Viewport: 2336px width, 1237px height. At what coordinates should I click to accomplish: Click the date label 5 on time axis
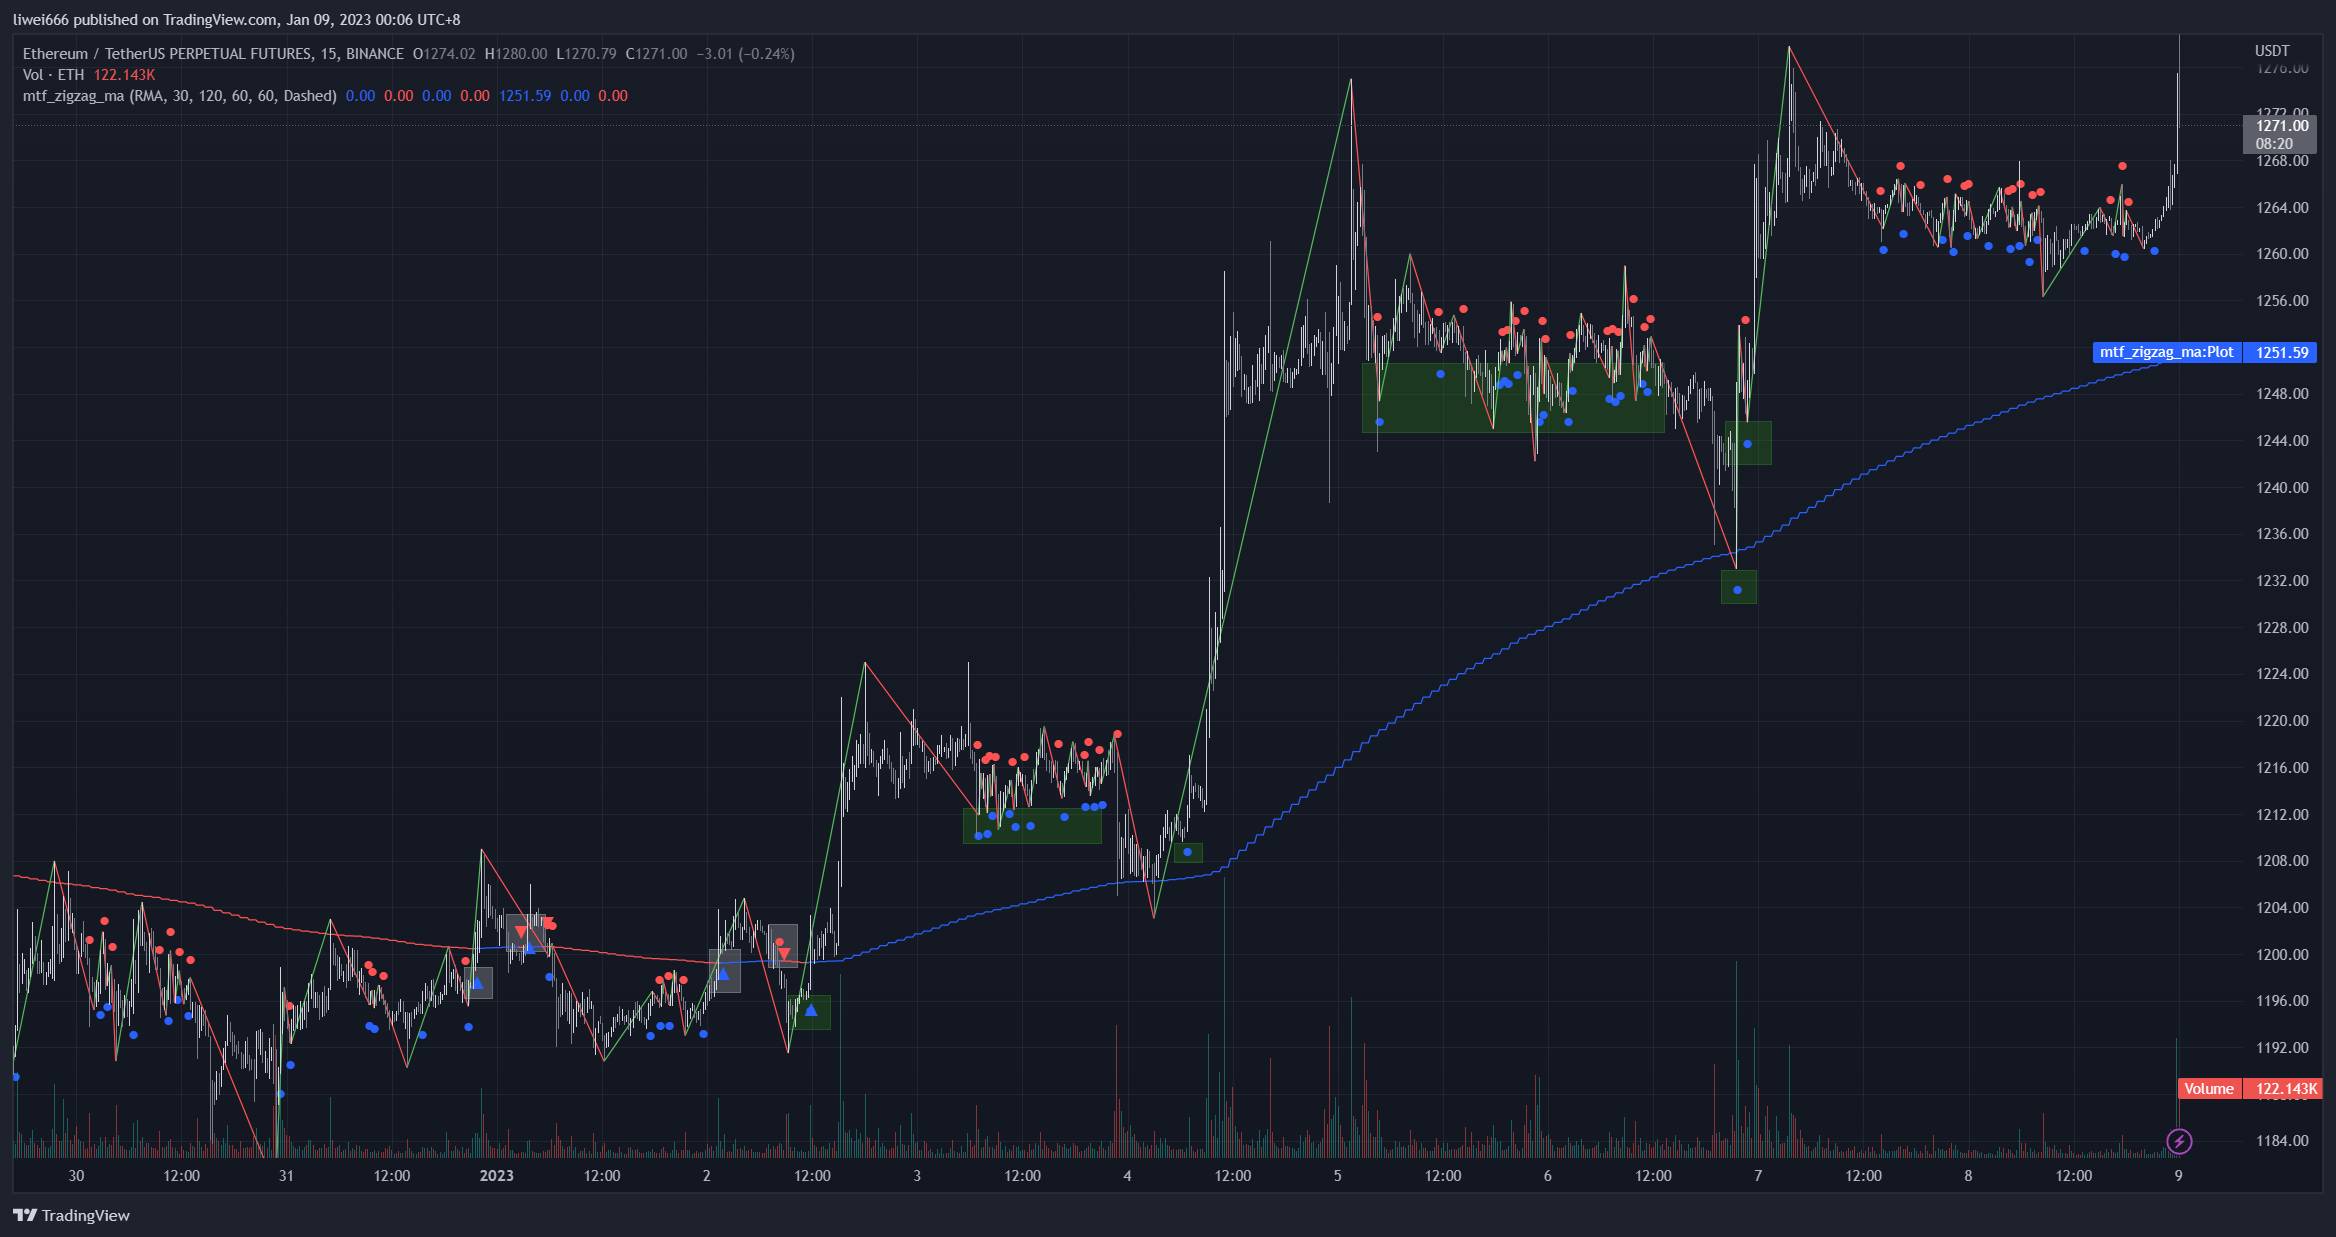click(x=1337, y=1175)
